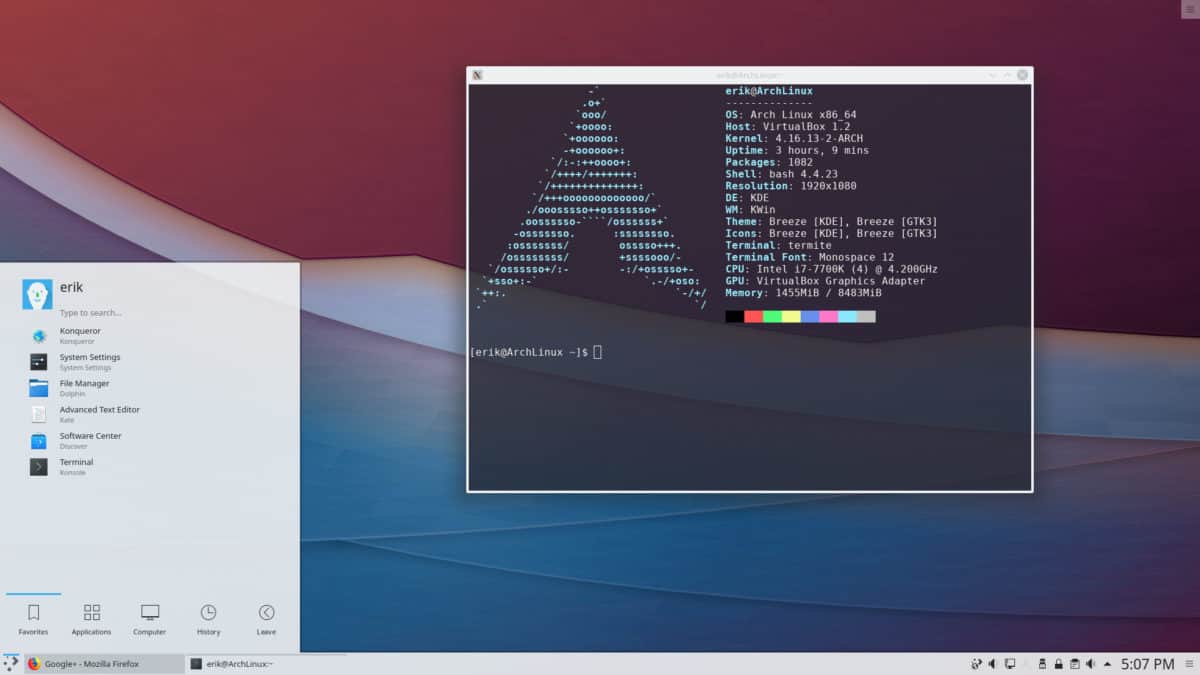Switch to the Computer tab in the launcher
This screenshot has height=675, width=1200.
click(149, 618)
